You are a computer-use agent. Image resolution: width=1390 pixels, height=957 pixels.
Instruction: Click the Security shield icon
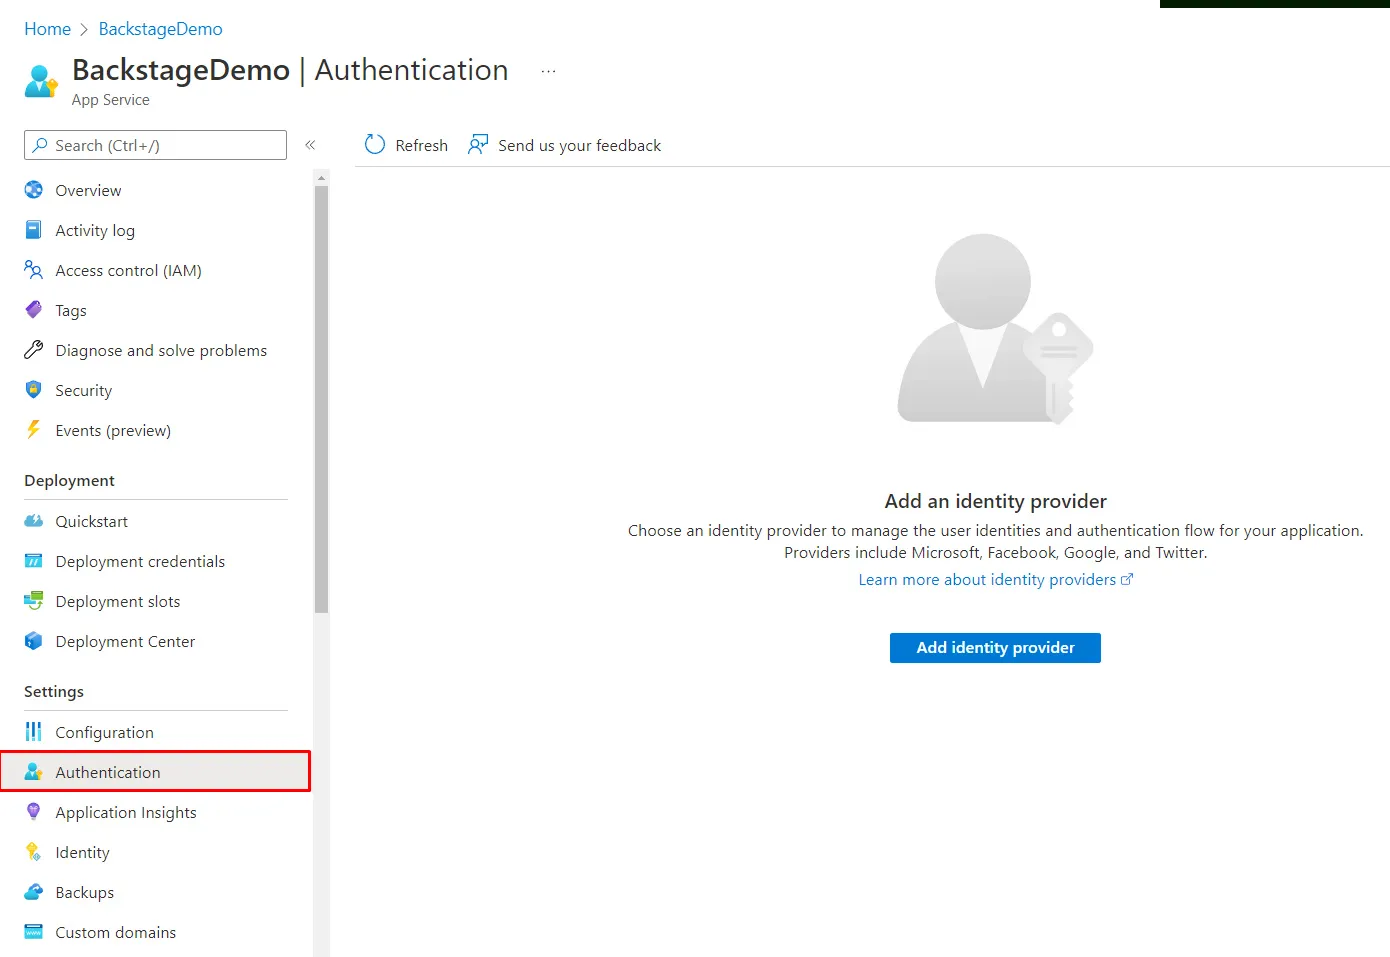(34, 390)
